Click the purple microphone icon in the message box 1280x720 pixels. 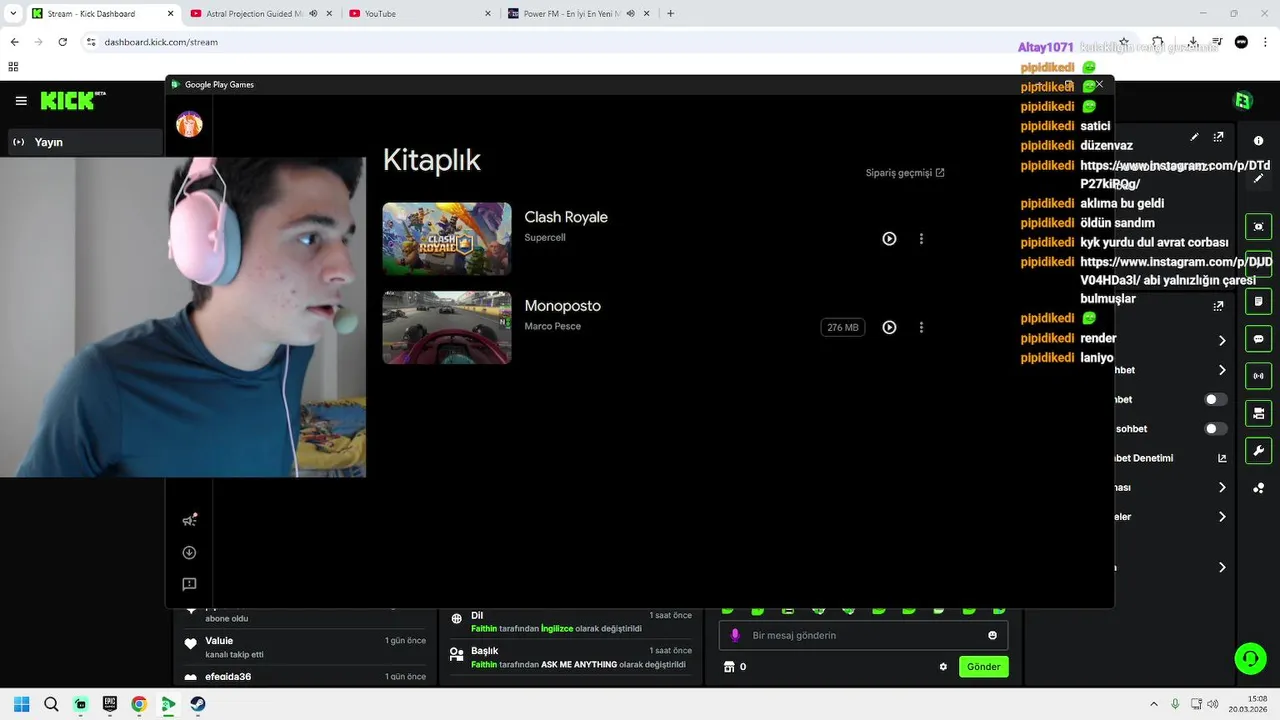(x=735, y=635)
